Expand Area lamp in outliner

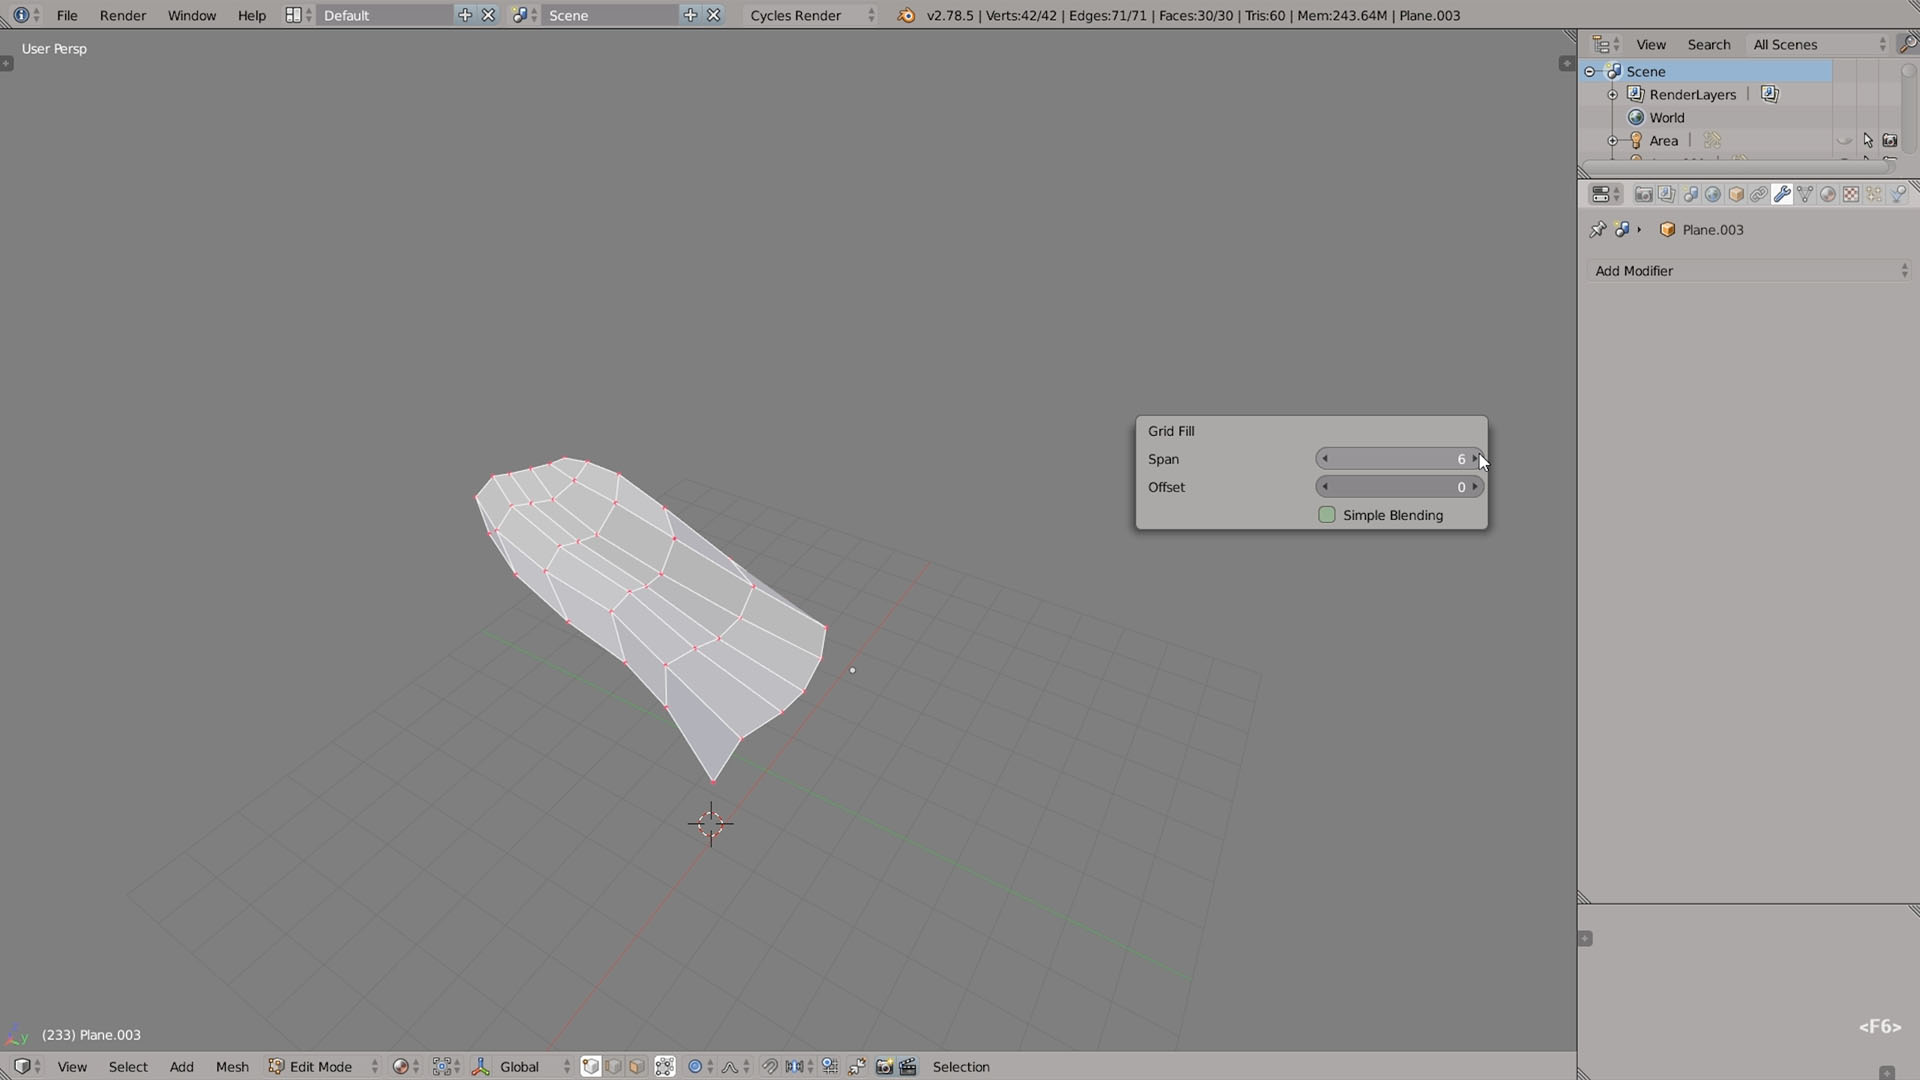point(1612,141)
